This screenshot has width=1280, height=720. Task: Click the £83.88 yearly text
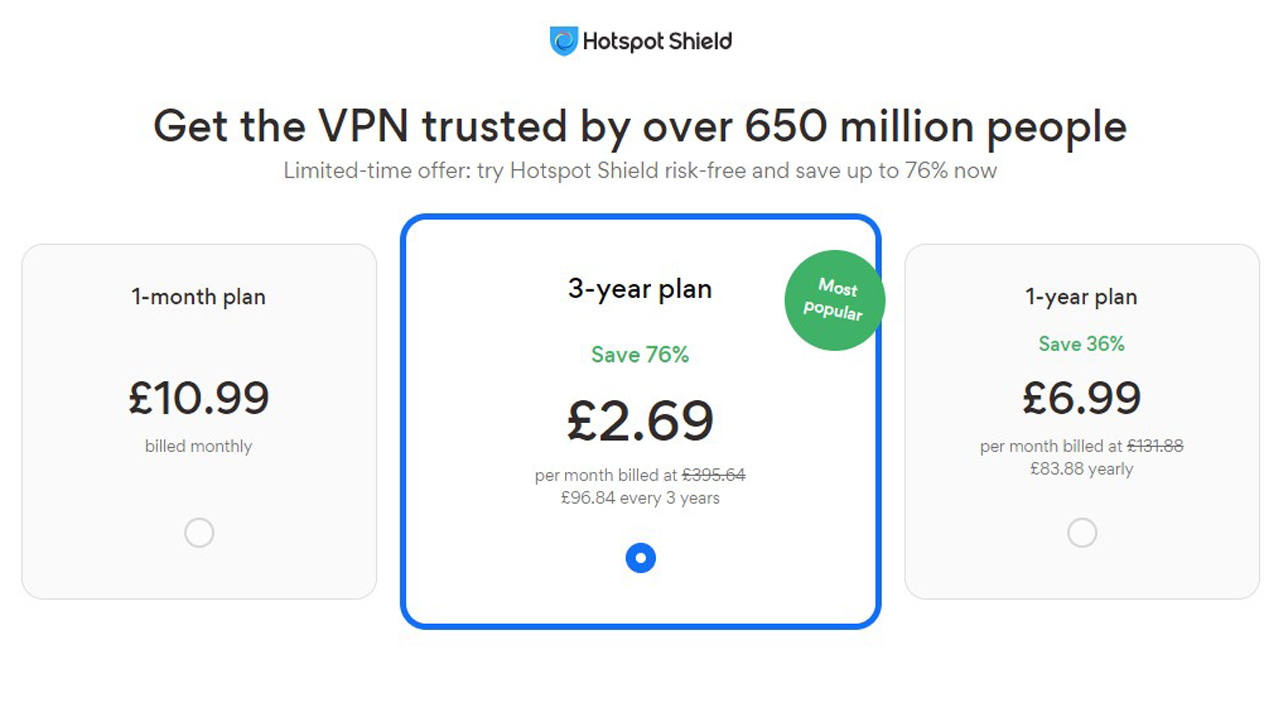pyautogui.click(x=1082, y=468)
